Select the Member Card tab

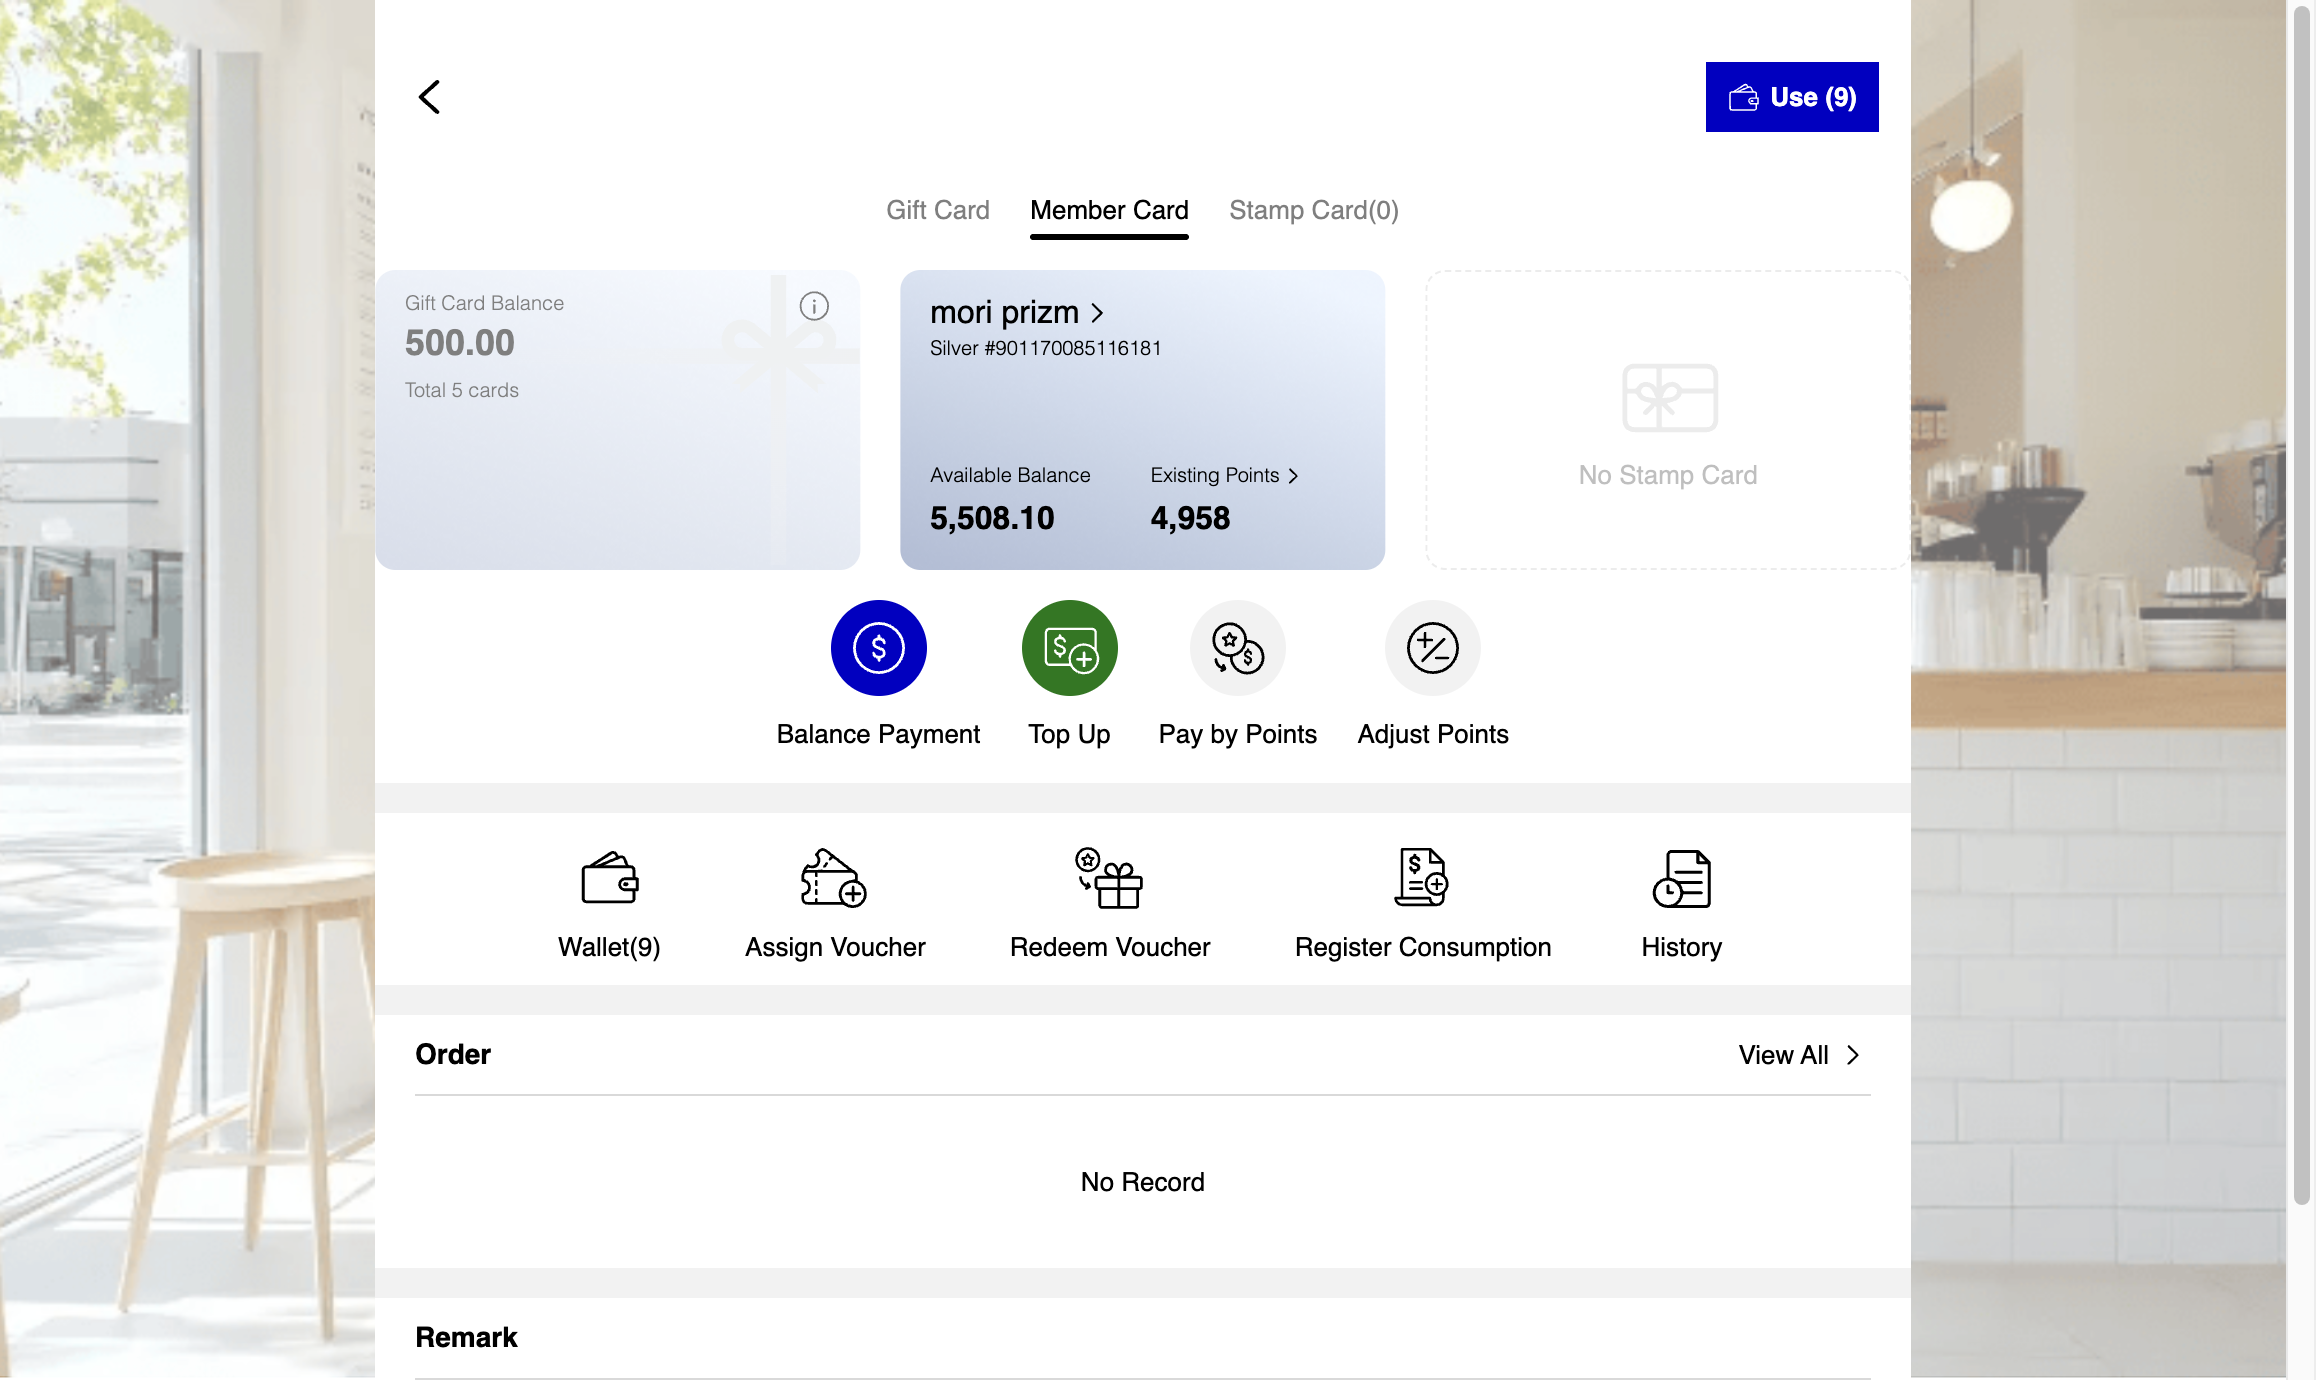1109,210
